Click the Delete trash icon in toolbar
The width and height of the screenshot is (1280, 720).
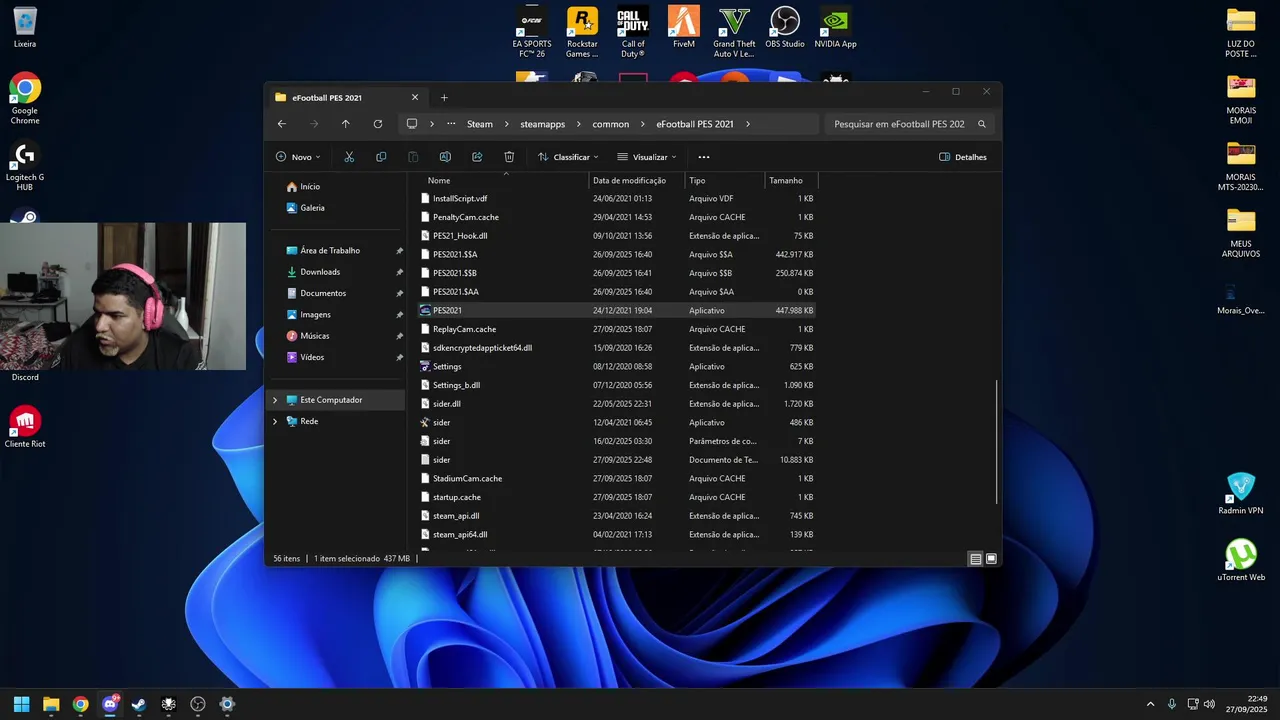point(509,157)
